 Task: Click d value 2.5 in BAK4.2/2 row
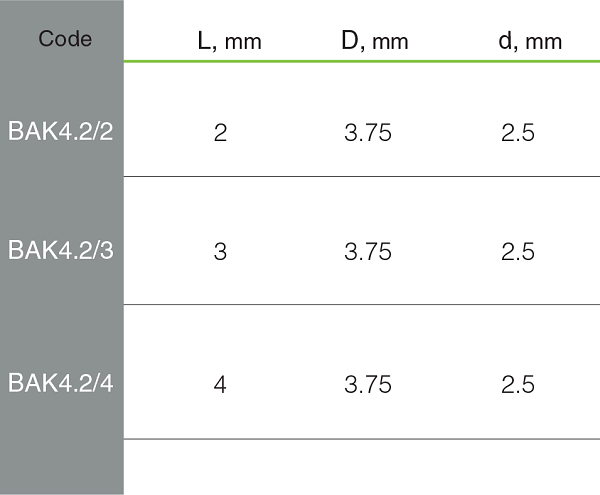click(518, 133)
